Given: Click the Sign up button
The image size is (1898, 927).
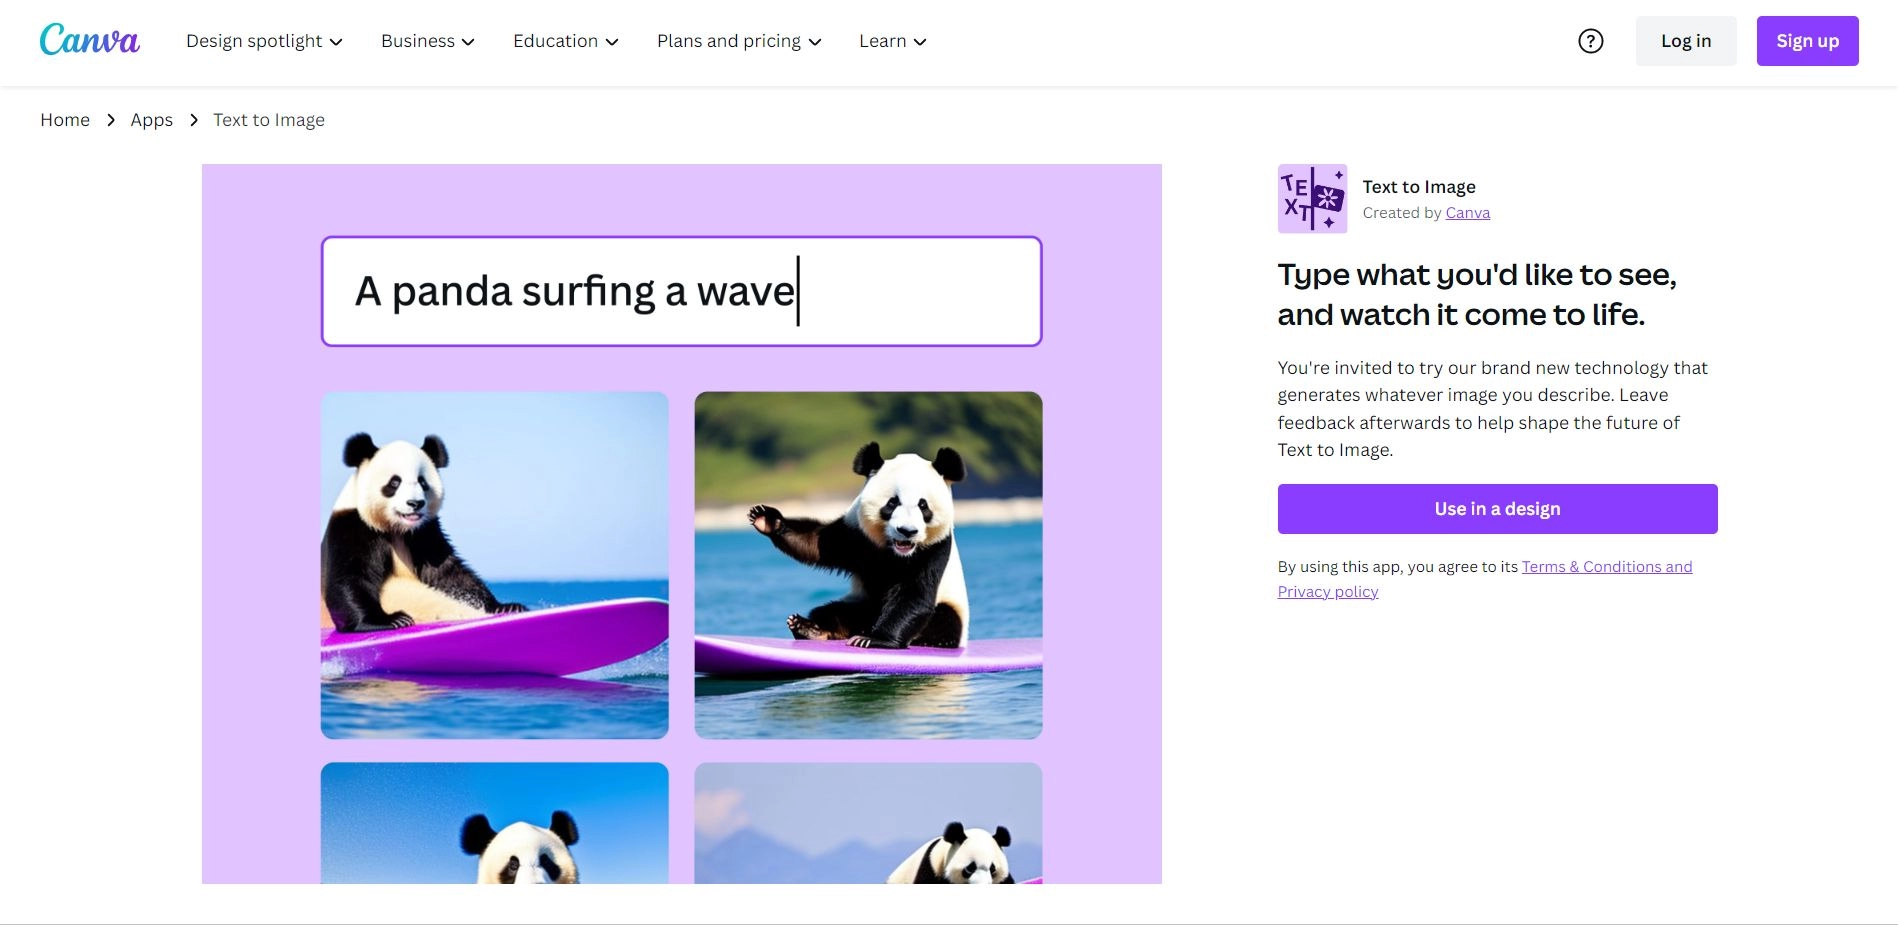Looking at the screenshot, I should pos(1807,41).
